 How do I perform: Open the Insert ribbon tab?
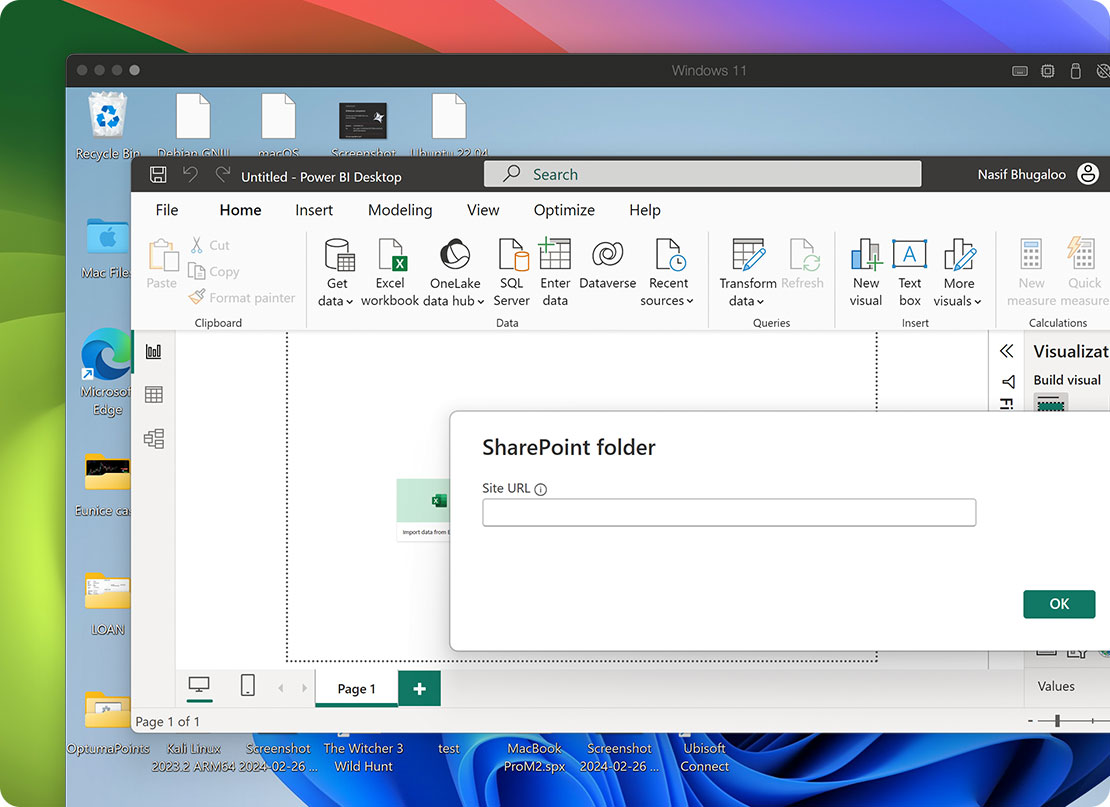[314, 210]
